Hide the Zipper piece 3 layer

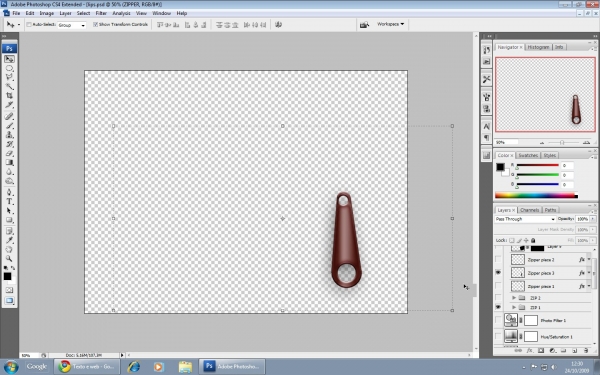tap(498, 273)
